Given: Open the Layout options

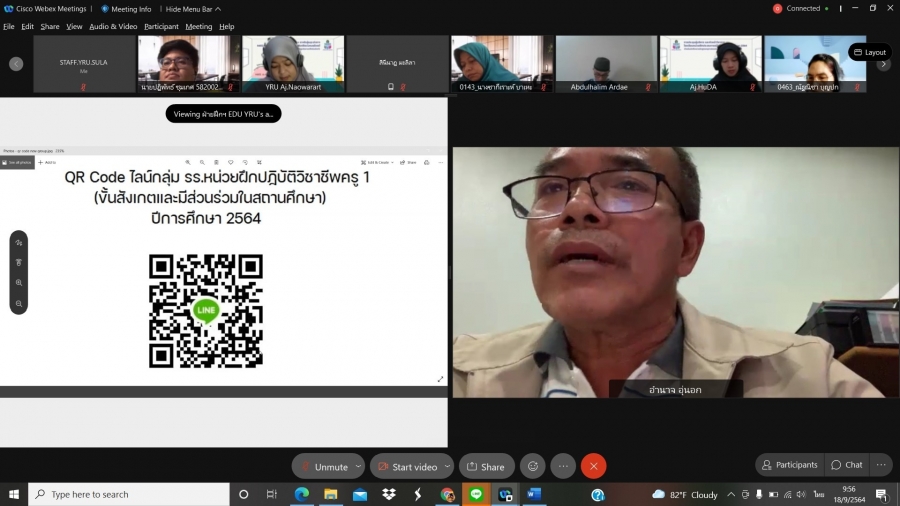Looking at the screenshot, I should tap(869, 52).
